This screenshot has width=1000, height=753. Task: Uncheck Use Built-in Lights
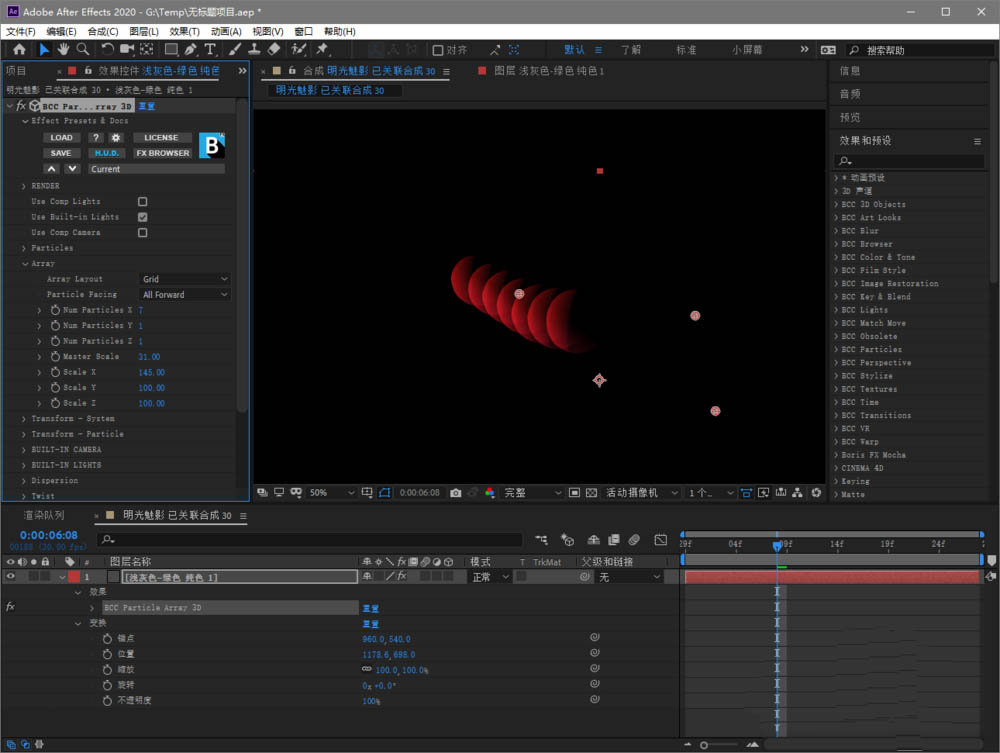(x=142, y=217)
